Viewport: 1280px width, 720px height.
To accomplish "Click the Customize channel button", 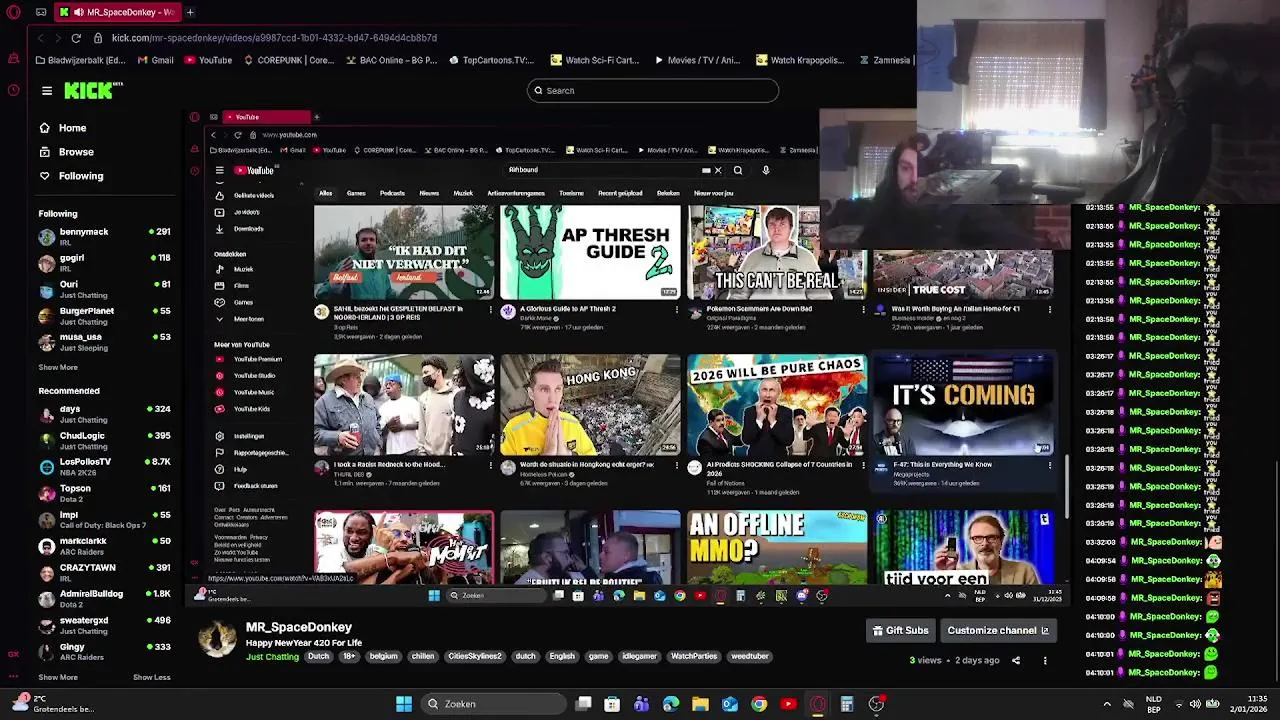I will pos(998,631).
